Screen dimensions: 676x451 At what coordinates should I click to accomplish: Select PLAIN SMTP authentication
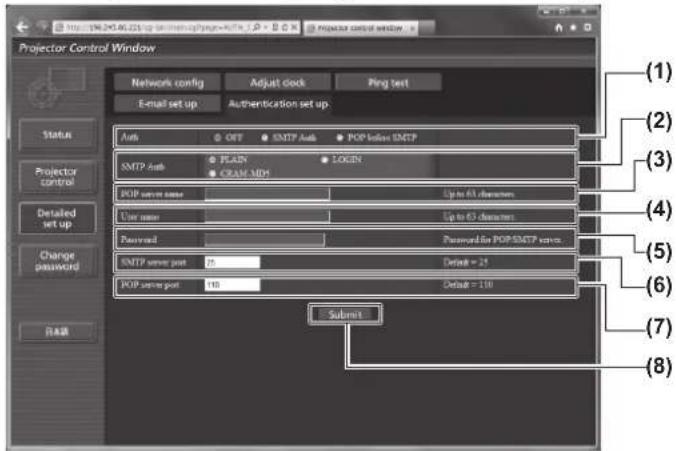(x=212, y=160)
